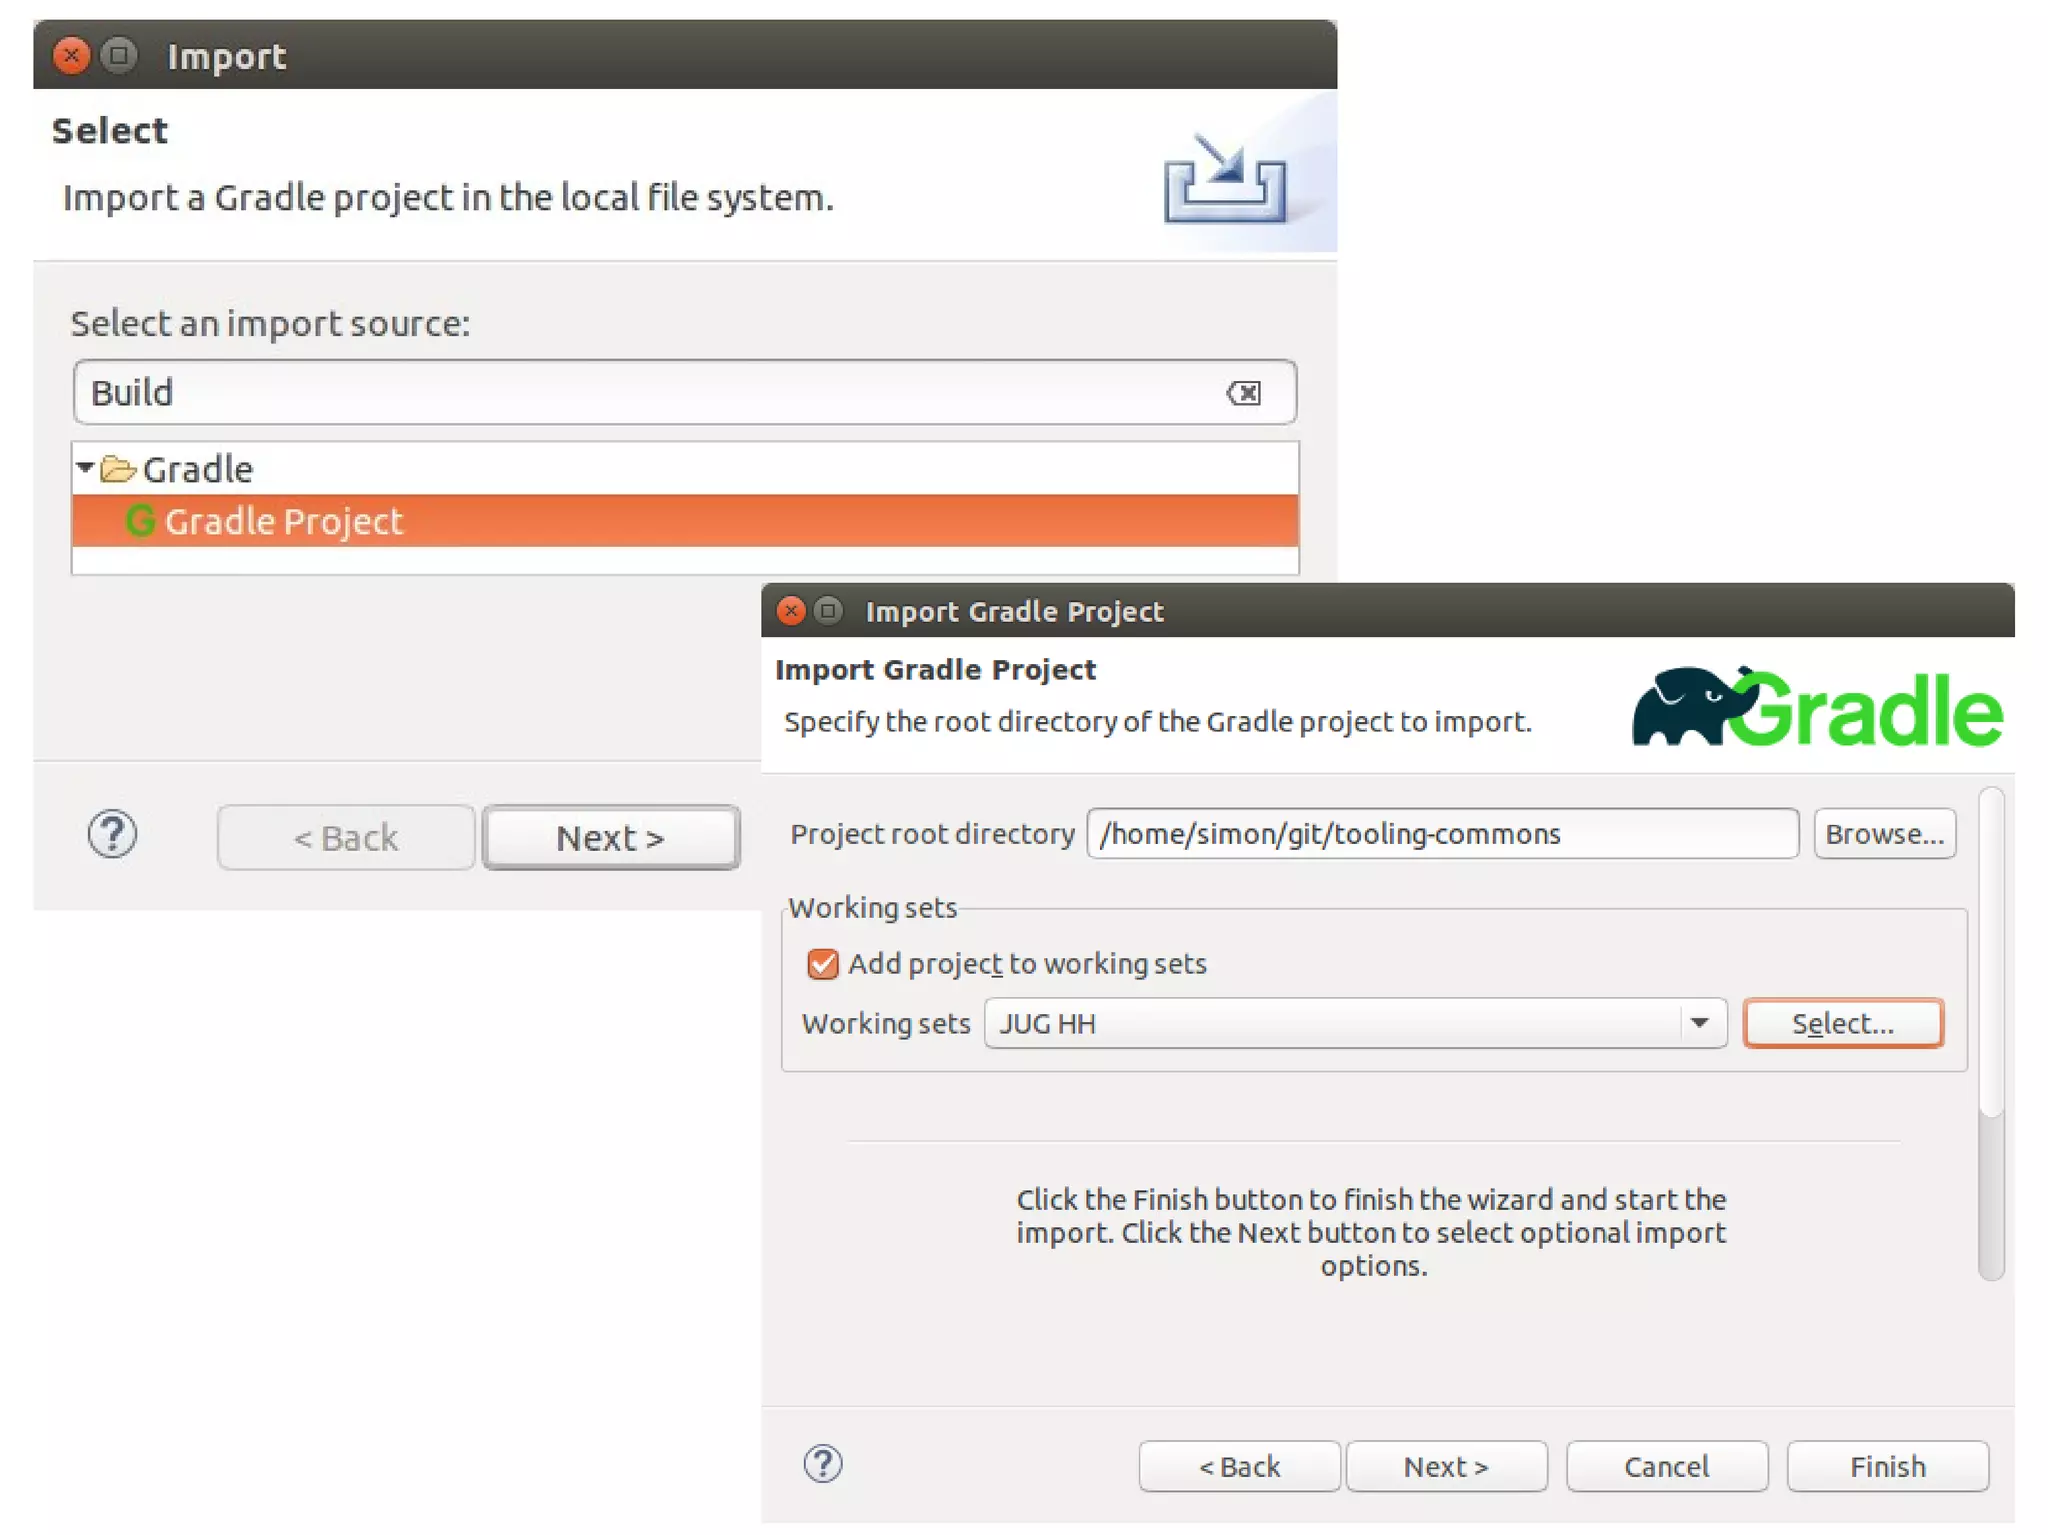Click the help icon in Gradle dialog
Screen dimensions: 2048x1535
click(822, 1464)
